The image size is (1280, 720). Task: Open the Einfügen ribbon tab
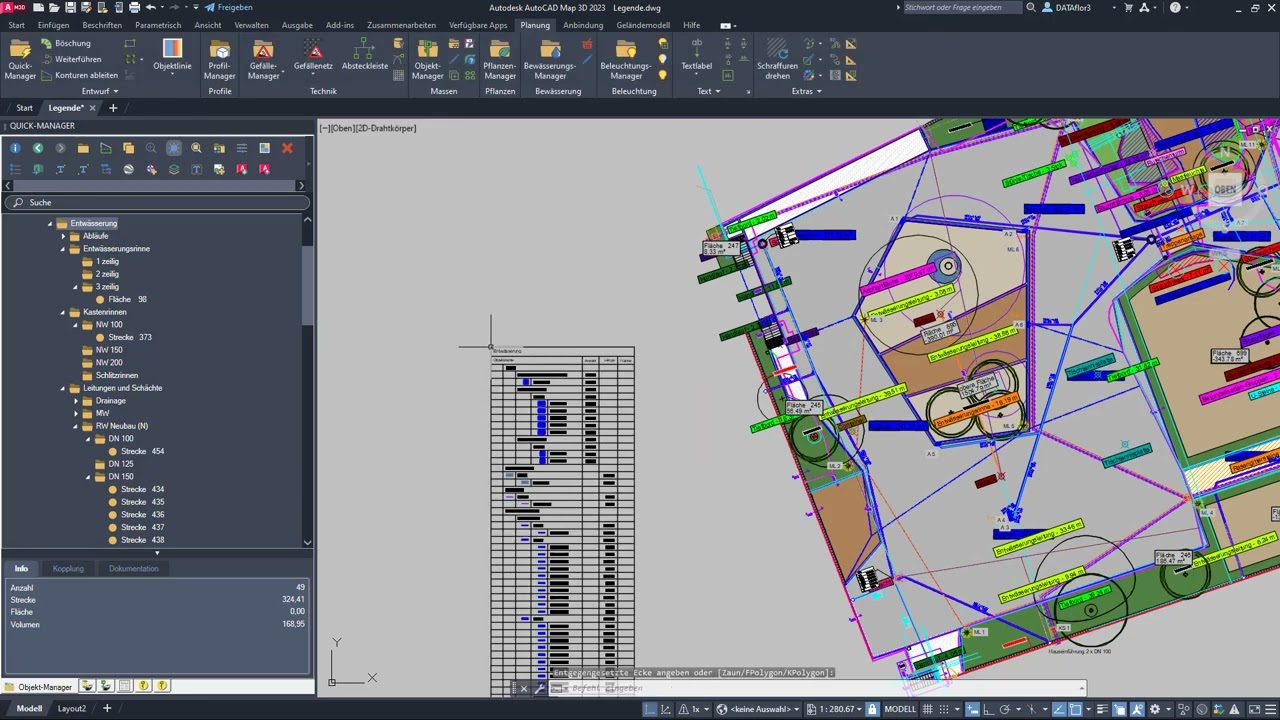pyautogui.click(x=54, y=25)
